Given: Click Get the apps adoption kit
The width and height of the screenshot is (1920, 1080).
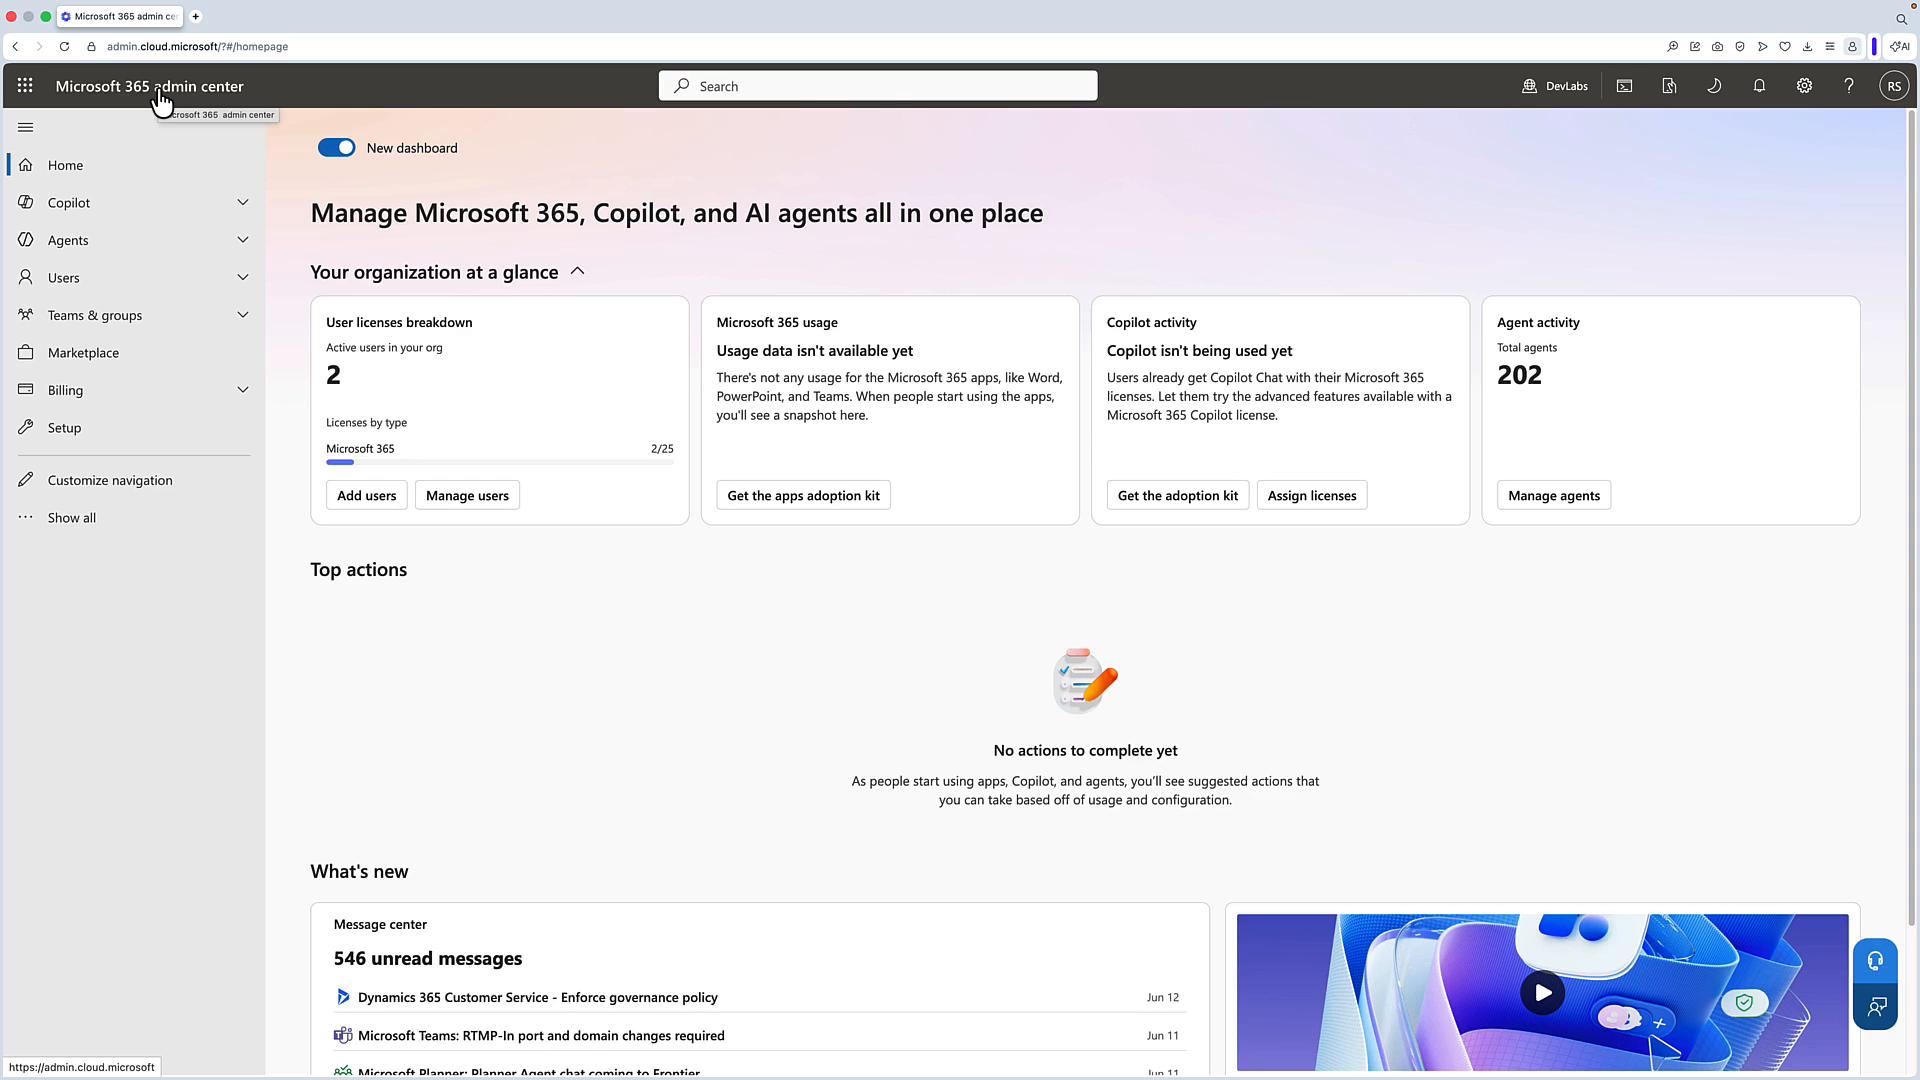Looking at the screenshot, I should coord(803,495).
